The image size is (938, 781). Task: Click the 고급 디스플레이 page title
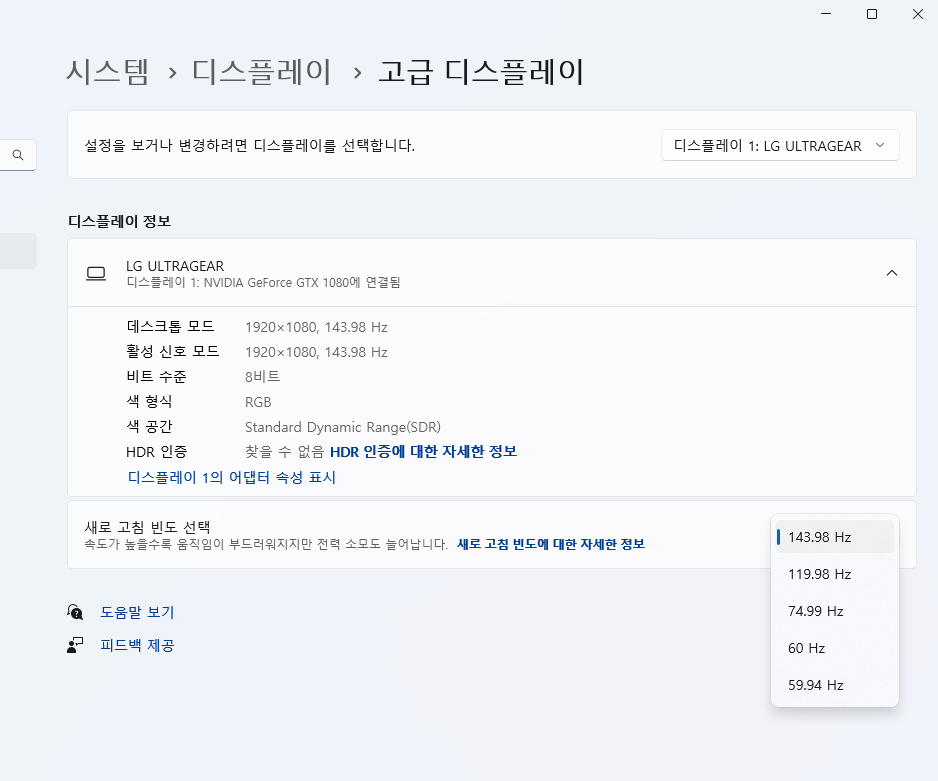(480, 72)
